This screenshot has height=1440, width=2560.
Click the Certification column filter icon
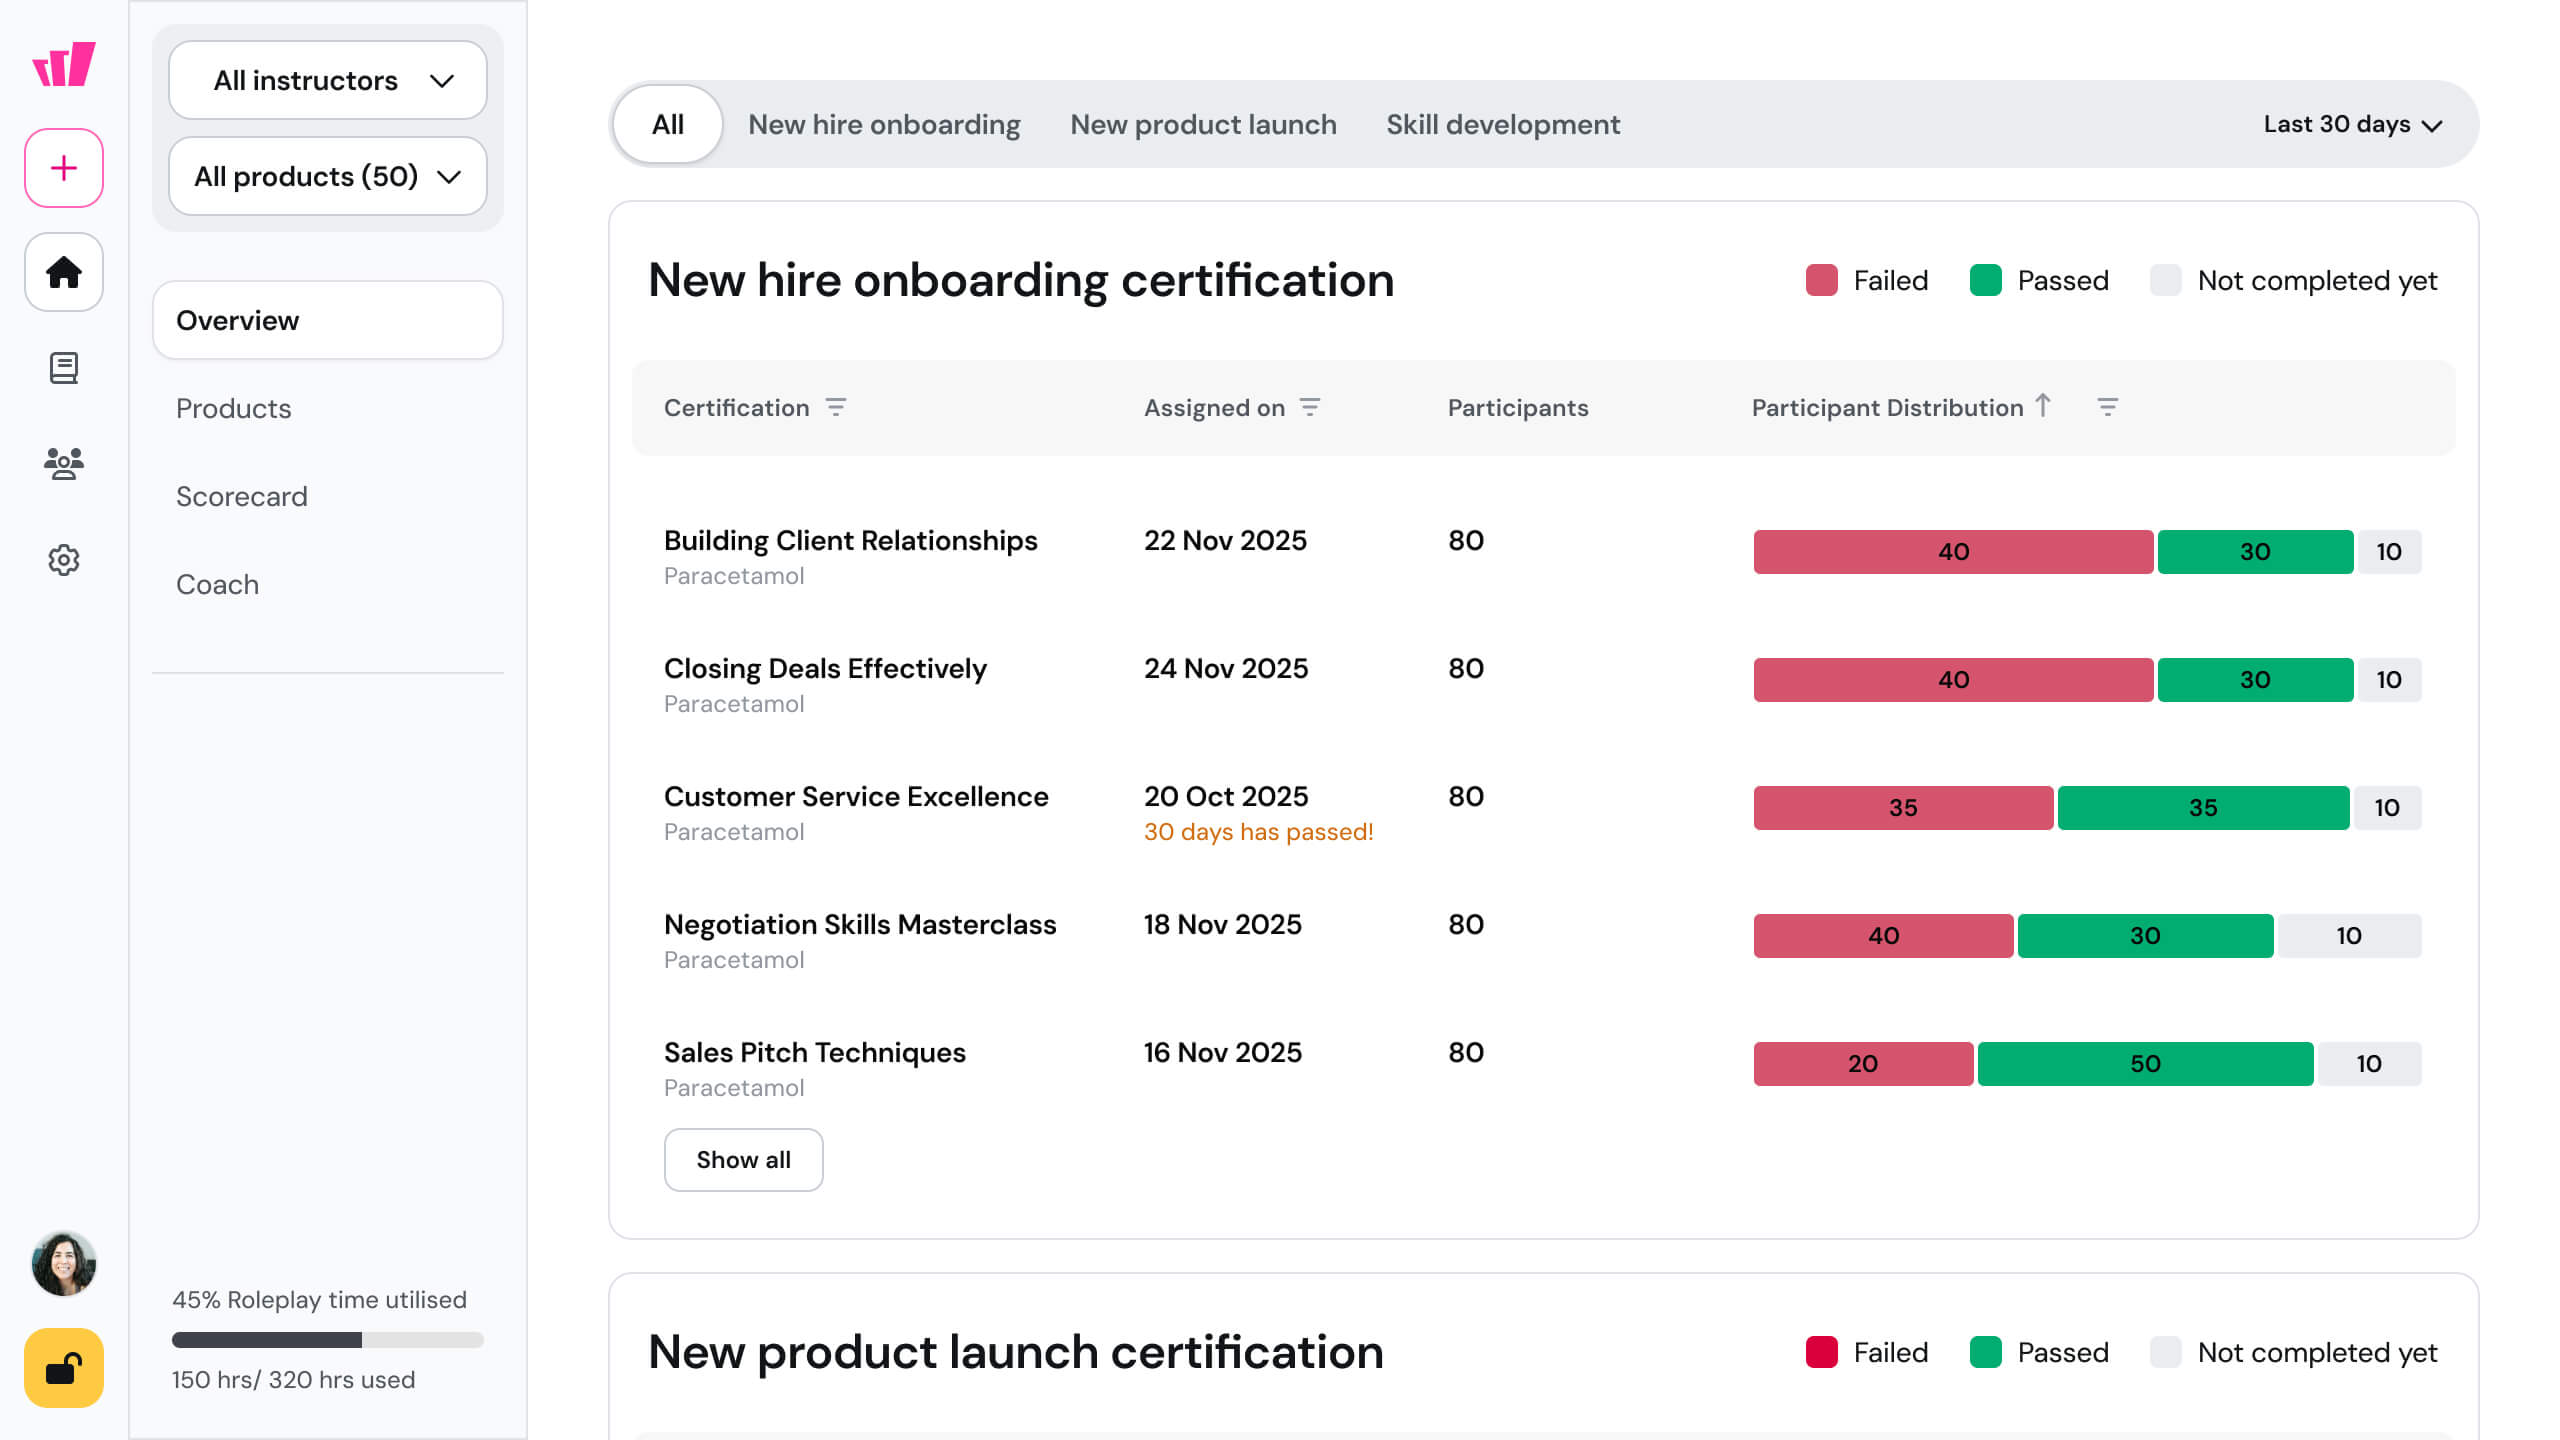click(x=836, y=407)
